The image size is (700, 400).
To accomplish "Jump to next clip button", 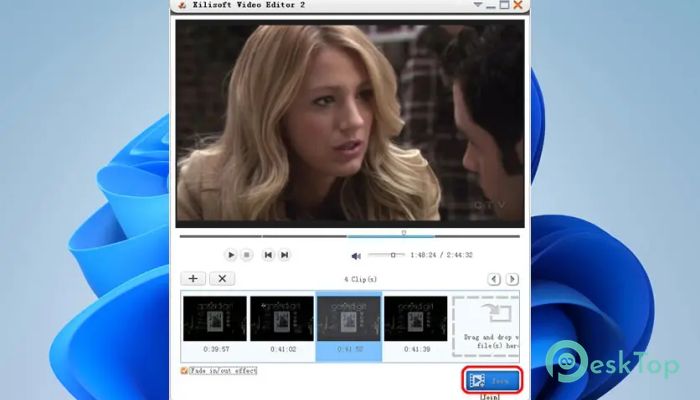I will pos(284,255).
